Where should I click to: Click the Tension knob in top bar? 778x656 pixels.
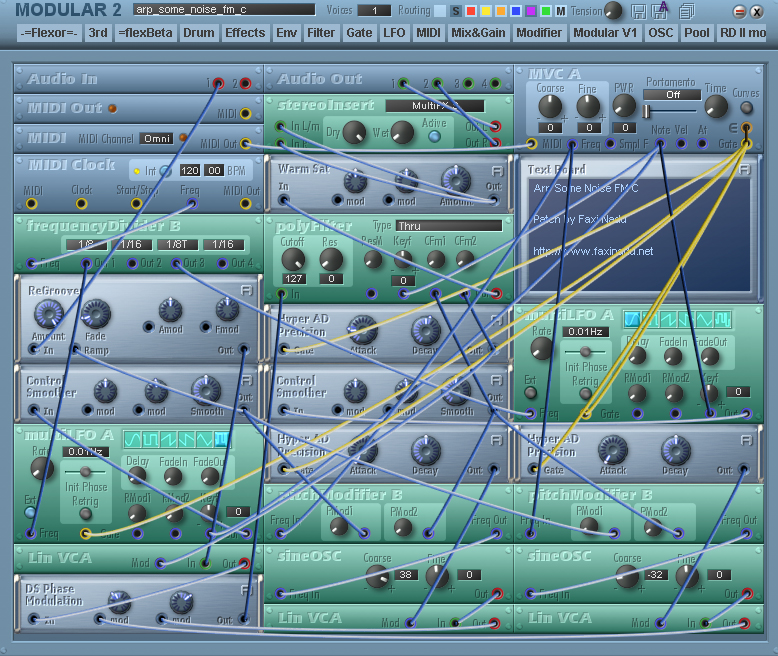pyautogui.click(x=613, y=10)
